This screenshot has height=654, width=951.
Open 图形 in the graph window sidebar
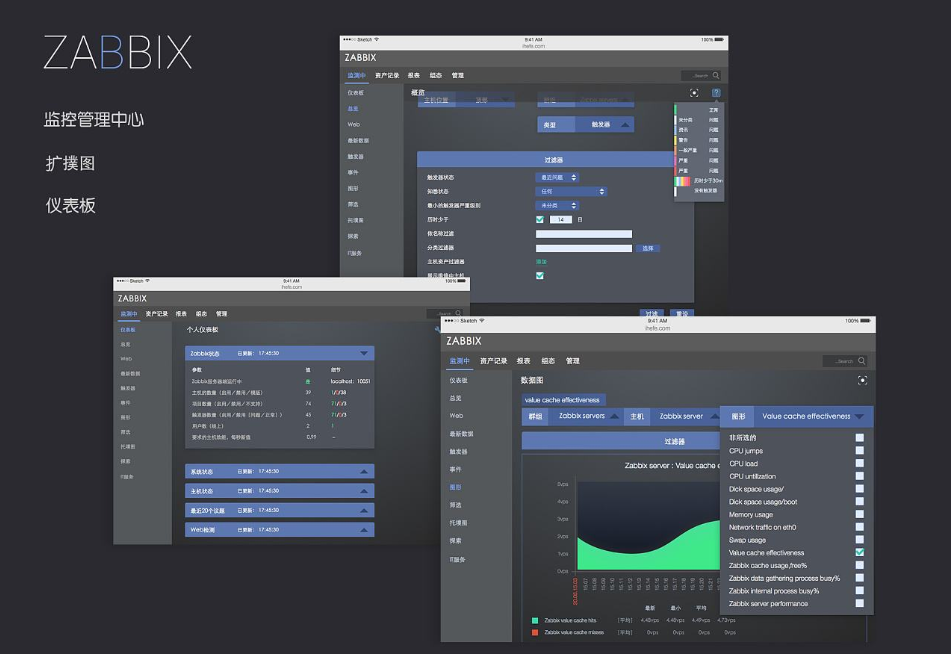[x=455, y=487]
